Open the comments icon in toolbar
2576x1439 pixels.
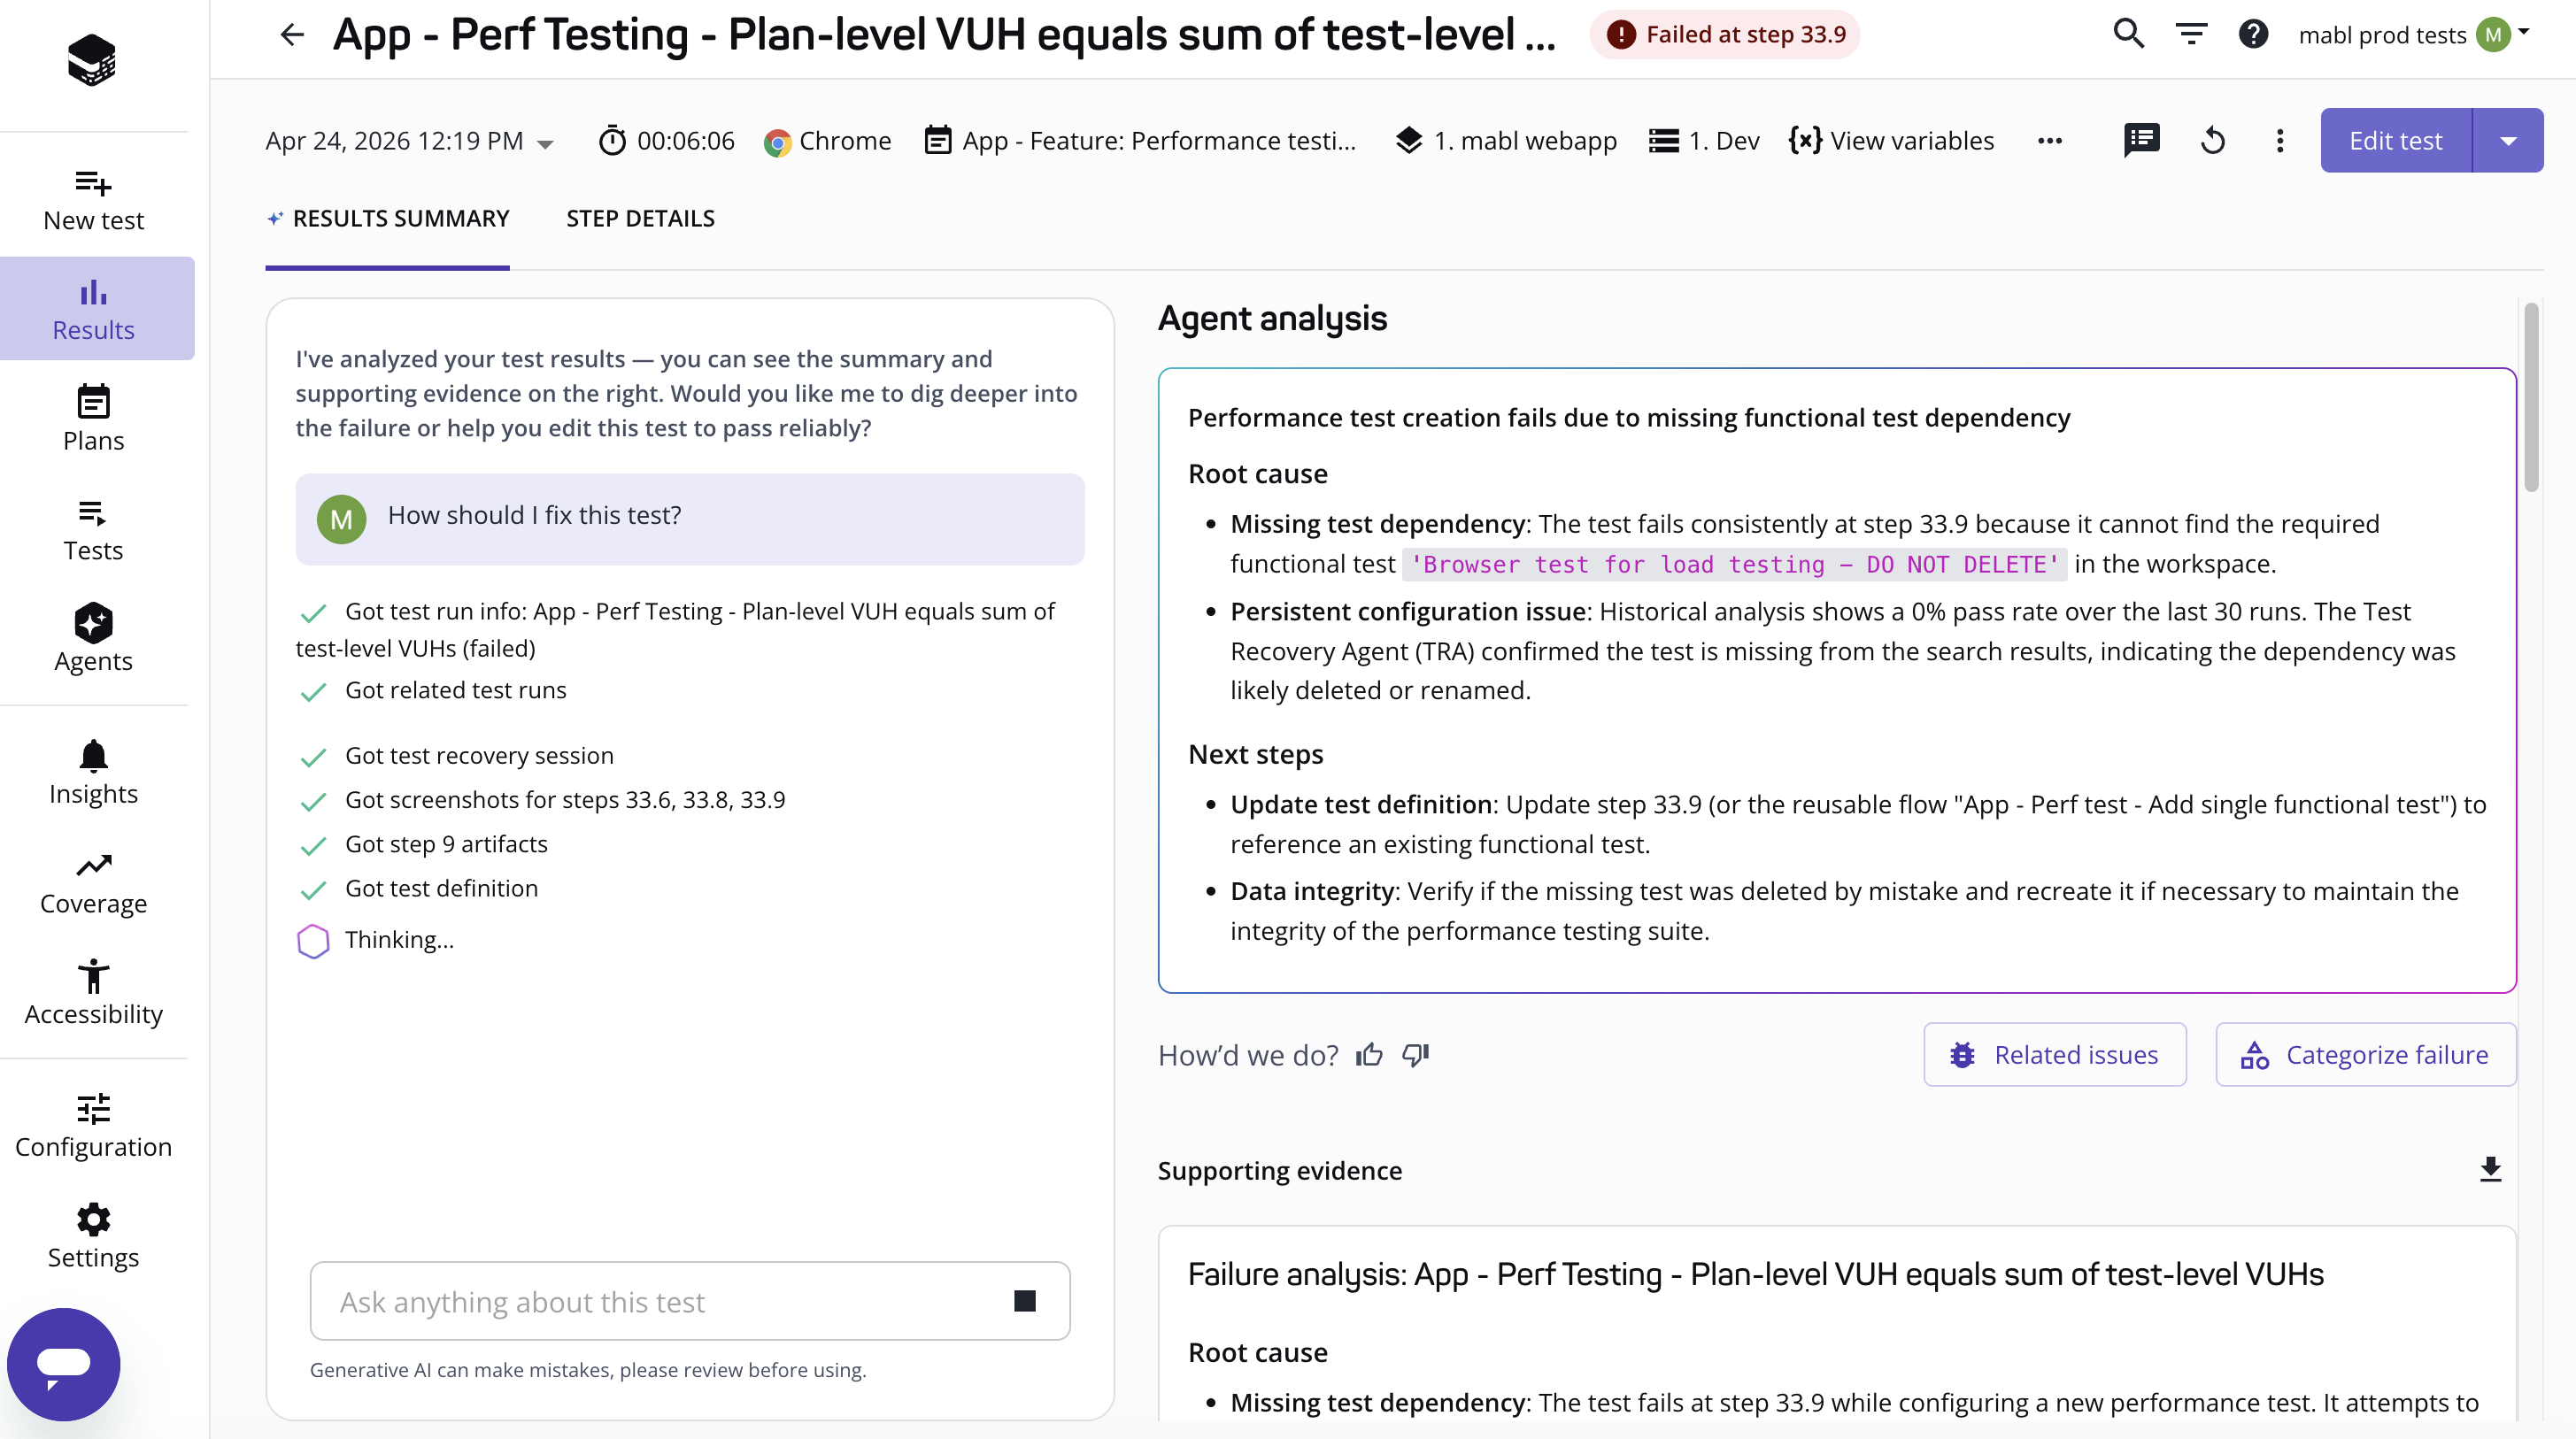2141,141
